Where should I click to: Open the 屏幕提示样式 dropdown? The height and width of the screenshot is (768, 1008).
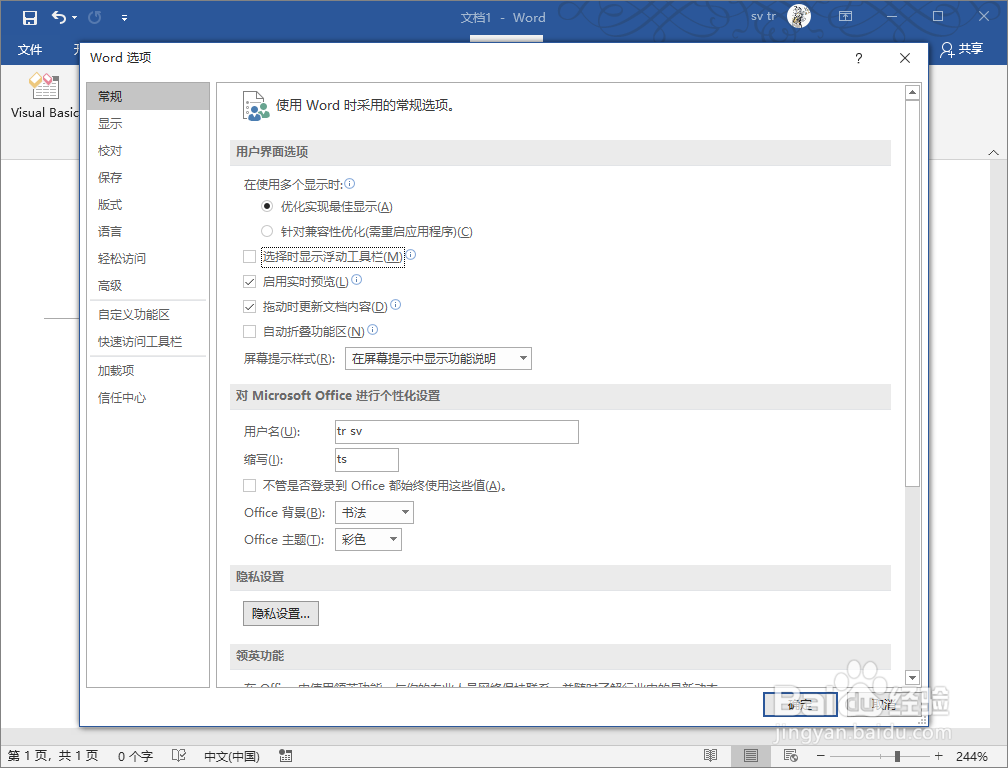pyautogui.click(x=438, y=359)
